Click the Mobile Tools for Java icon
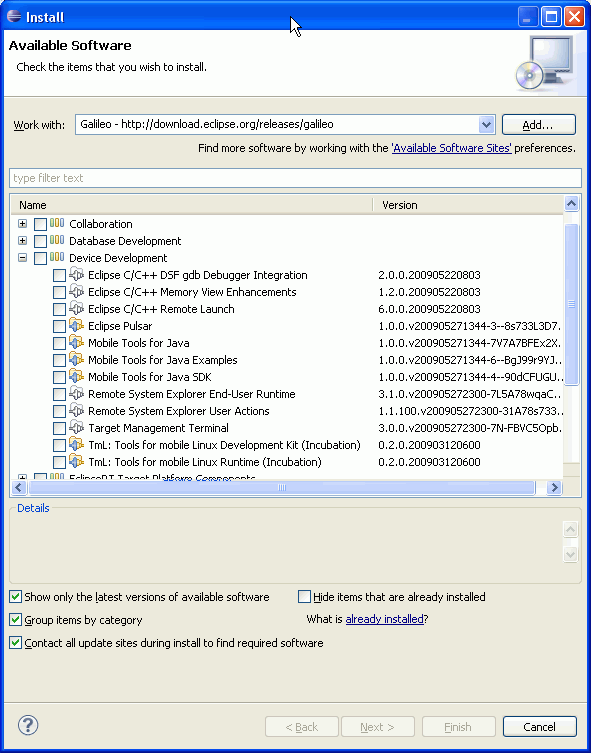Image resolution: width=591 pixels, height=753 pixels. click(77, 343)
